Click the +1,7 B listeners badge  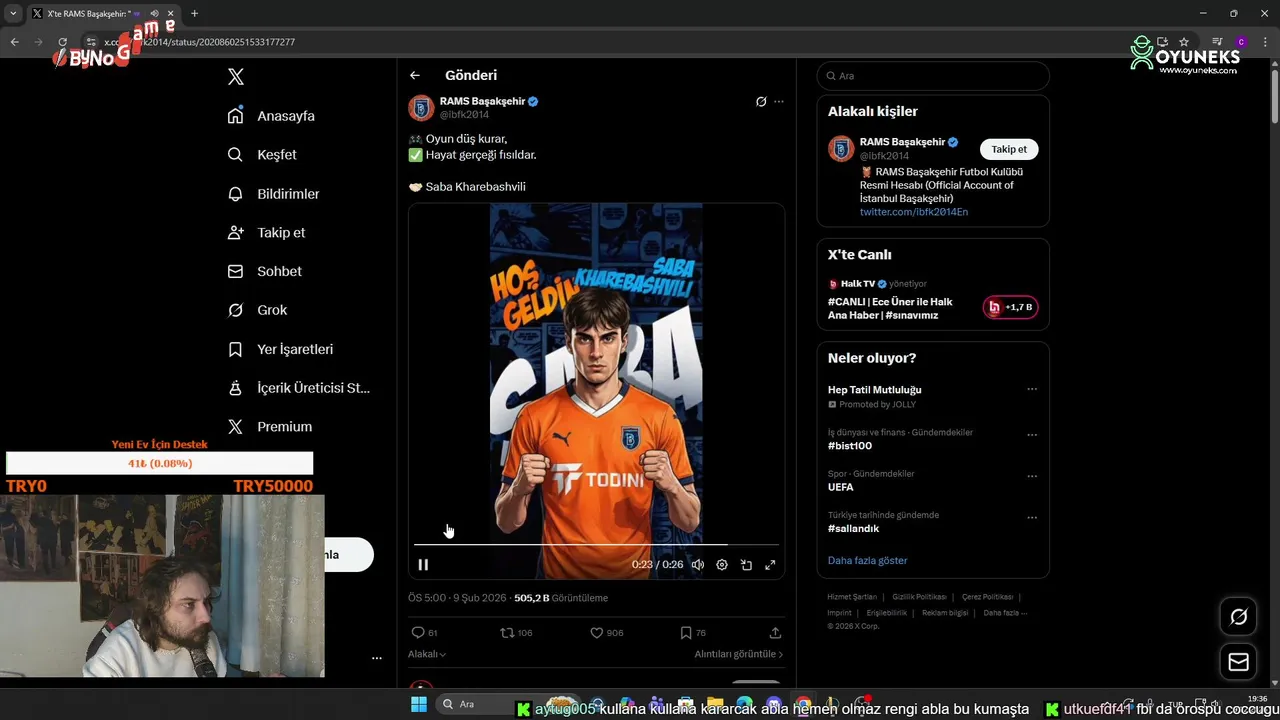click(1011, 307)
